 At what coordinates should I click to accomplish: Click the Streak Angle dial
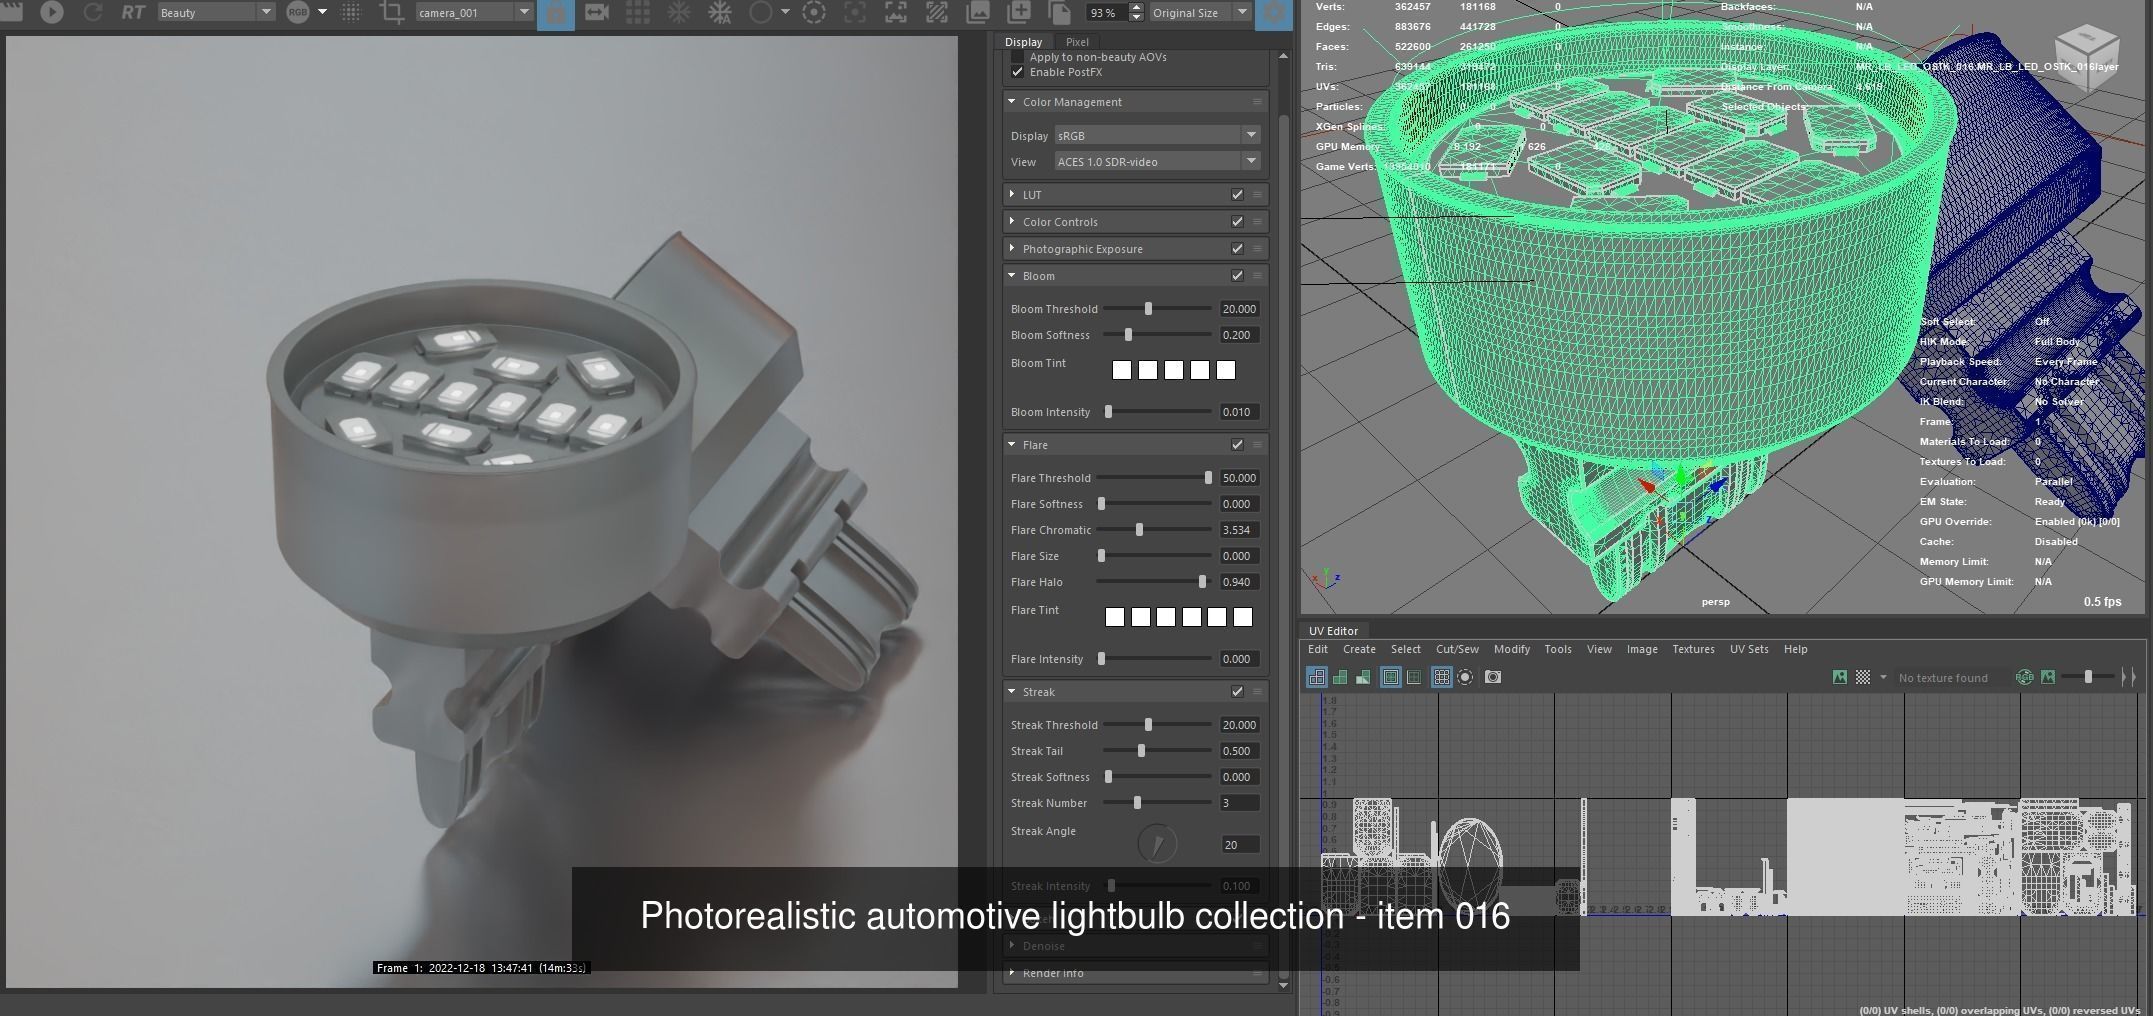pos(1157,843)
